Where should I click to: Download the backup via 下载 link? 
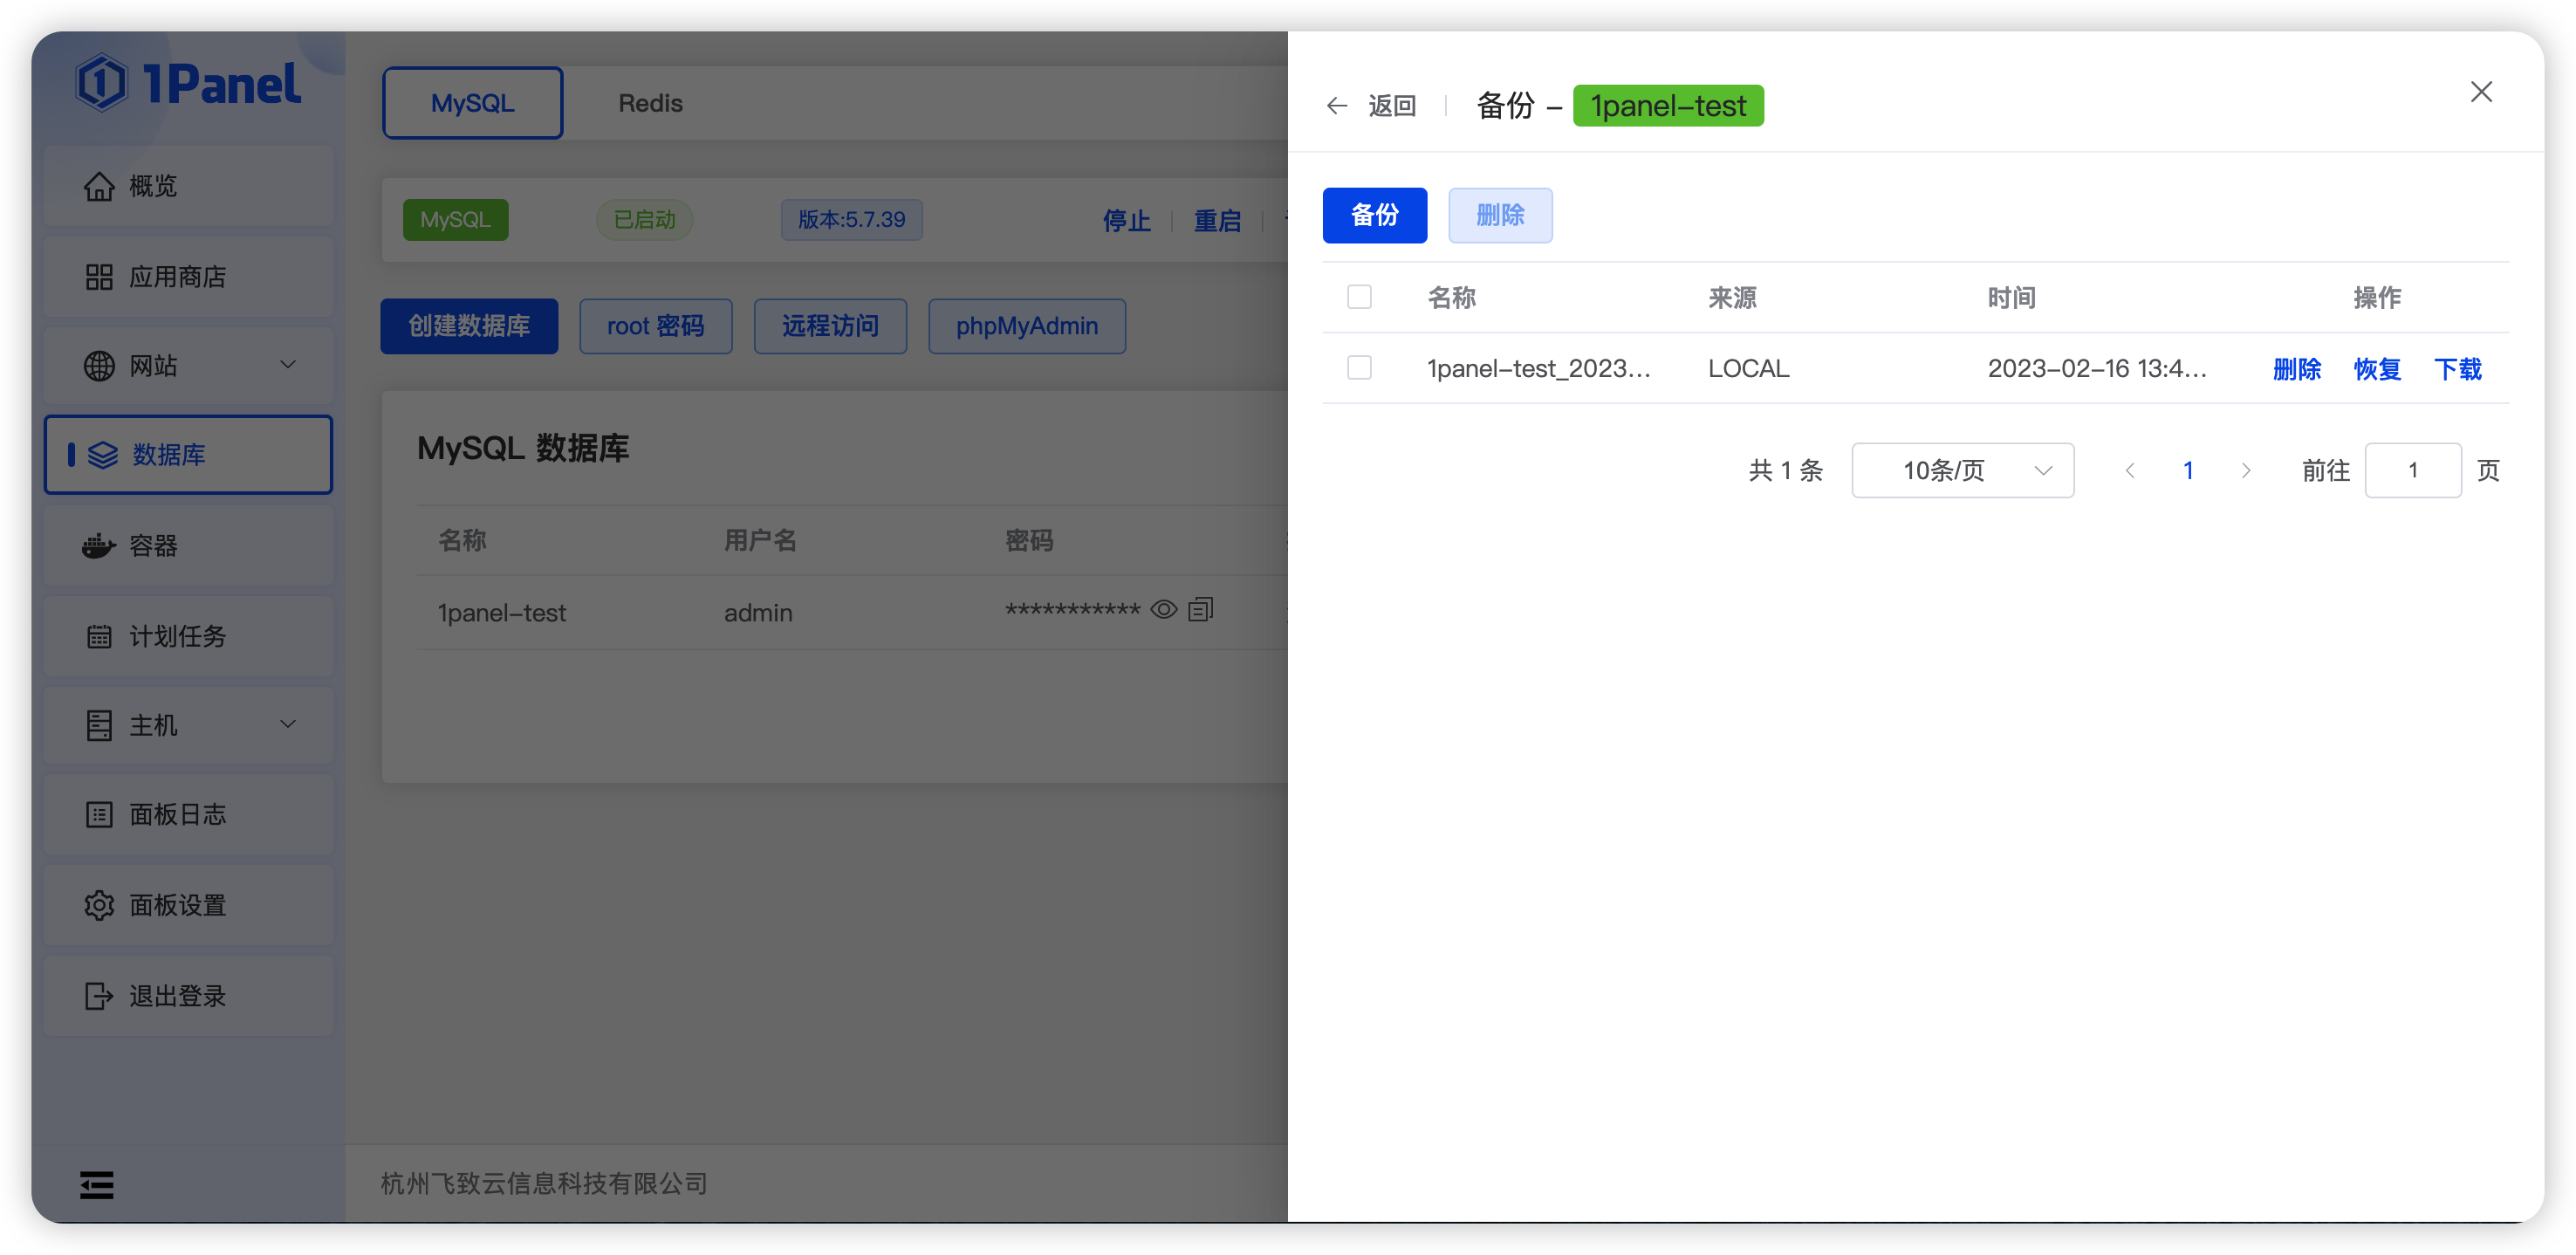tap(2458, 369)
